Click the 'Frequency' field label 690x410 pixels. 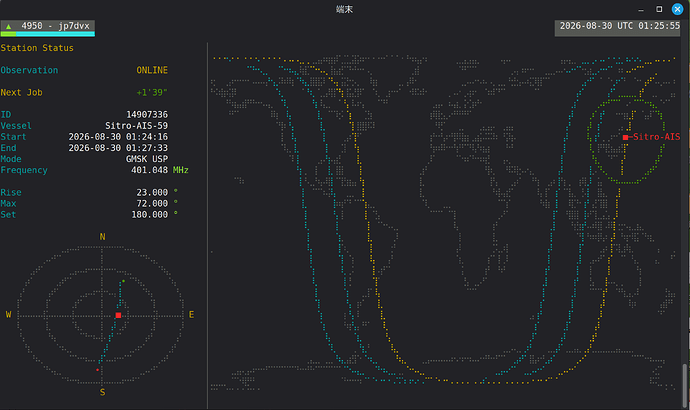click(24, 170)
